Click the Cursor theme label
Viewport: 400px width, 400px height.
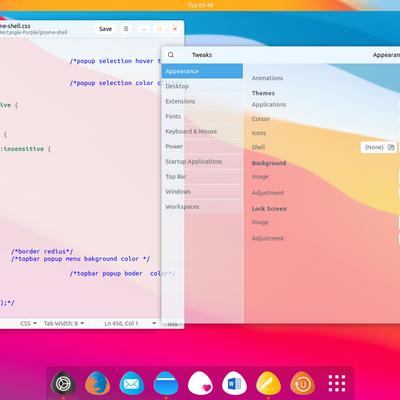[x=261, y=119]
